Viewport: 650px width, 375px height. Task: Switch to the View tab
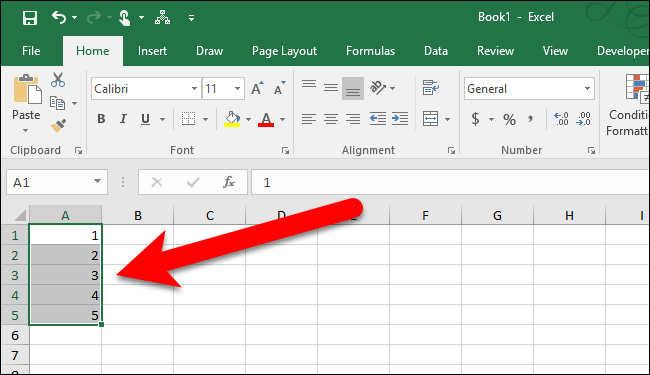click(555, 51)
